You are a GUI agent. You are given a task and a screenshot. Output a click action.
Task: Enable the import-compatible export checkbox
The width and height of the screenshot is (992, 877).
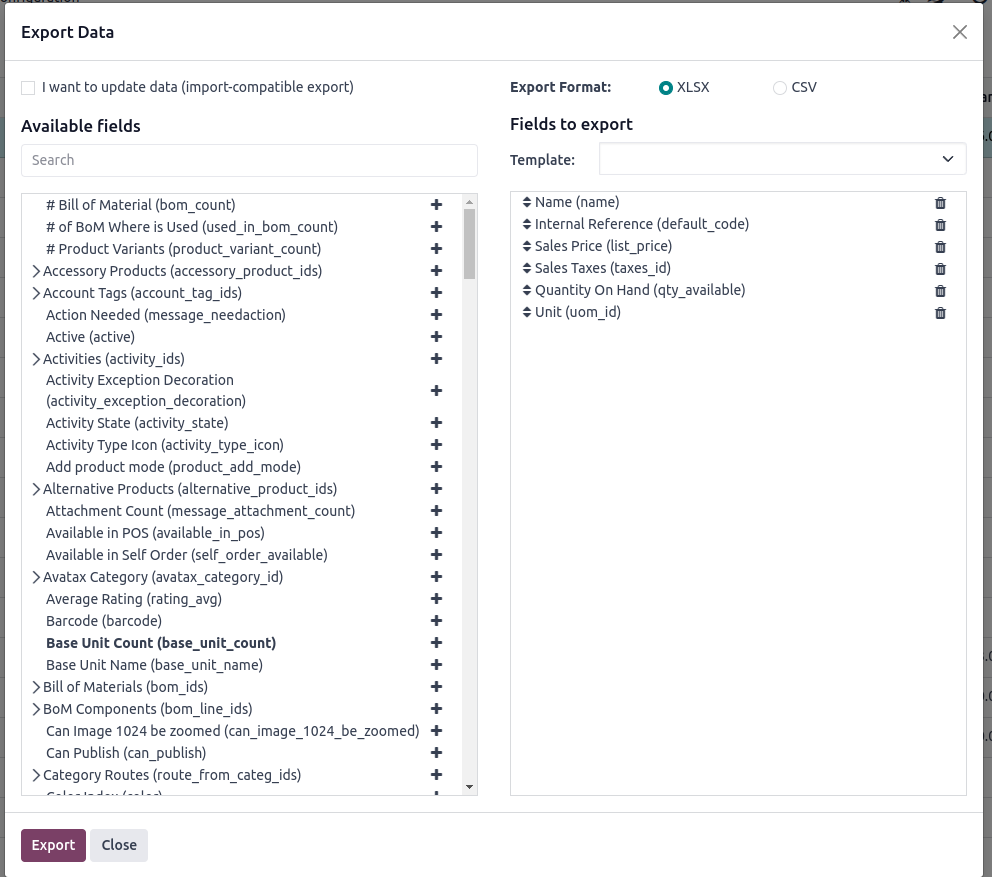click(x=28, y=88)
